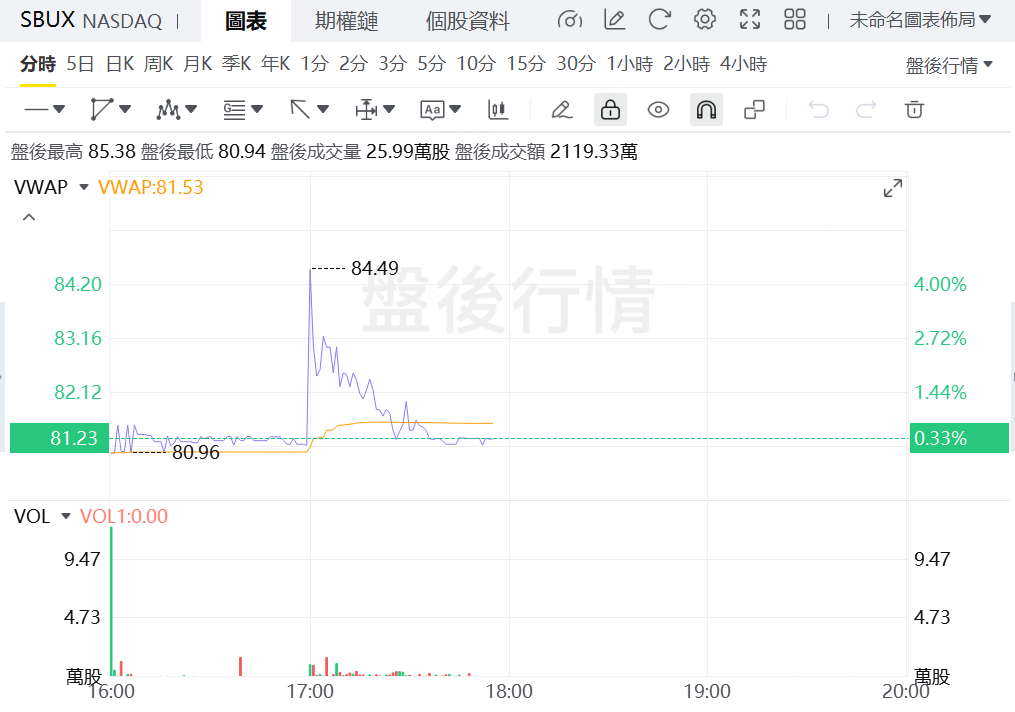Select the Fibonacci levels tool
This screenshot has height=712, width=1015.
pos(234,110)
